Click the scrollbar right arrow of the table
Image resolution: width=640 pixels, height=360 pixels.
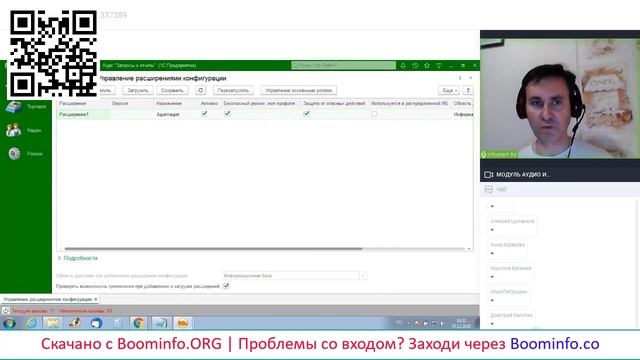coord(469,249)
